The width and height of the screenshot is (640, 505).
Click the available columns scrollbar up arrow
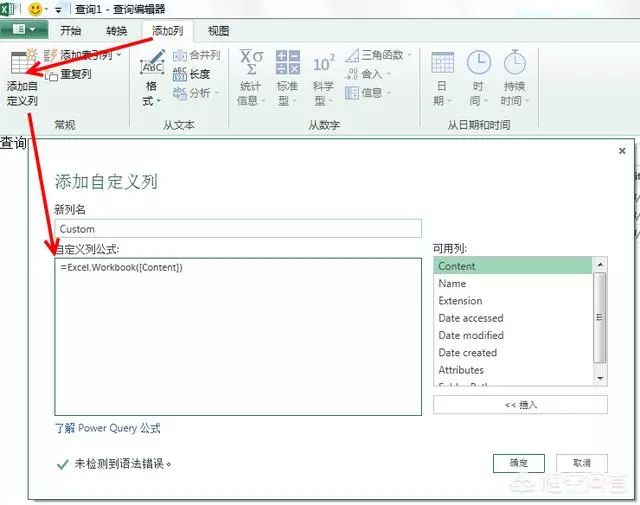pos(600,265)
